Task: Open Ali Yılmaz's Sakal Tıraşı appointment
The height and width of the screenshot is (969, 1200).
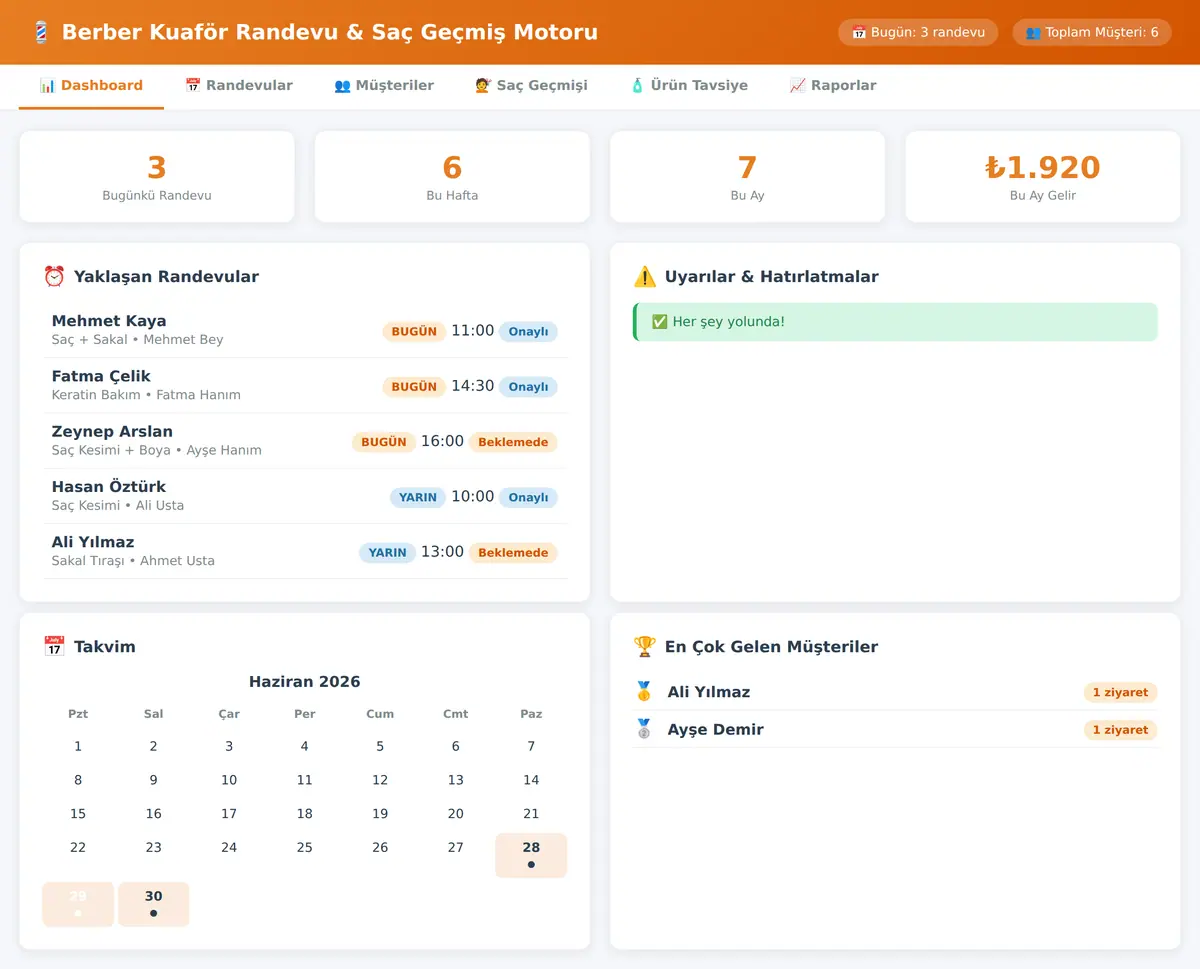Action: pyautogui.click(x=305, y=551)
